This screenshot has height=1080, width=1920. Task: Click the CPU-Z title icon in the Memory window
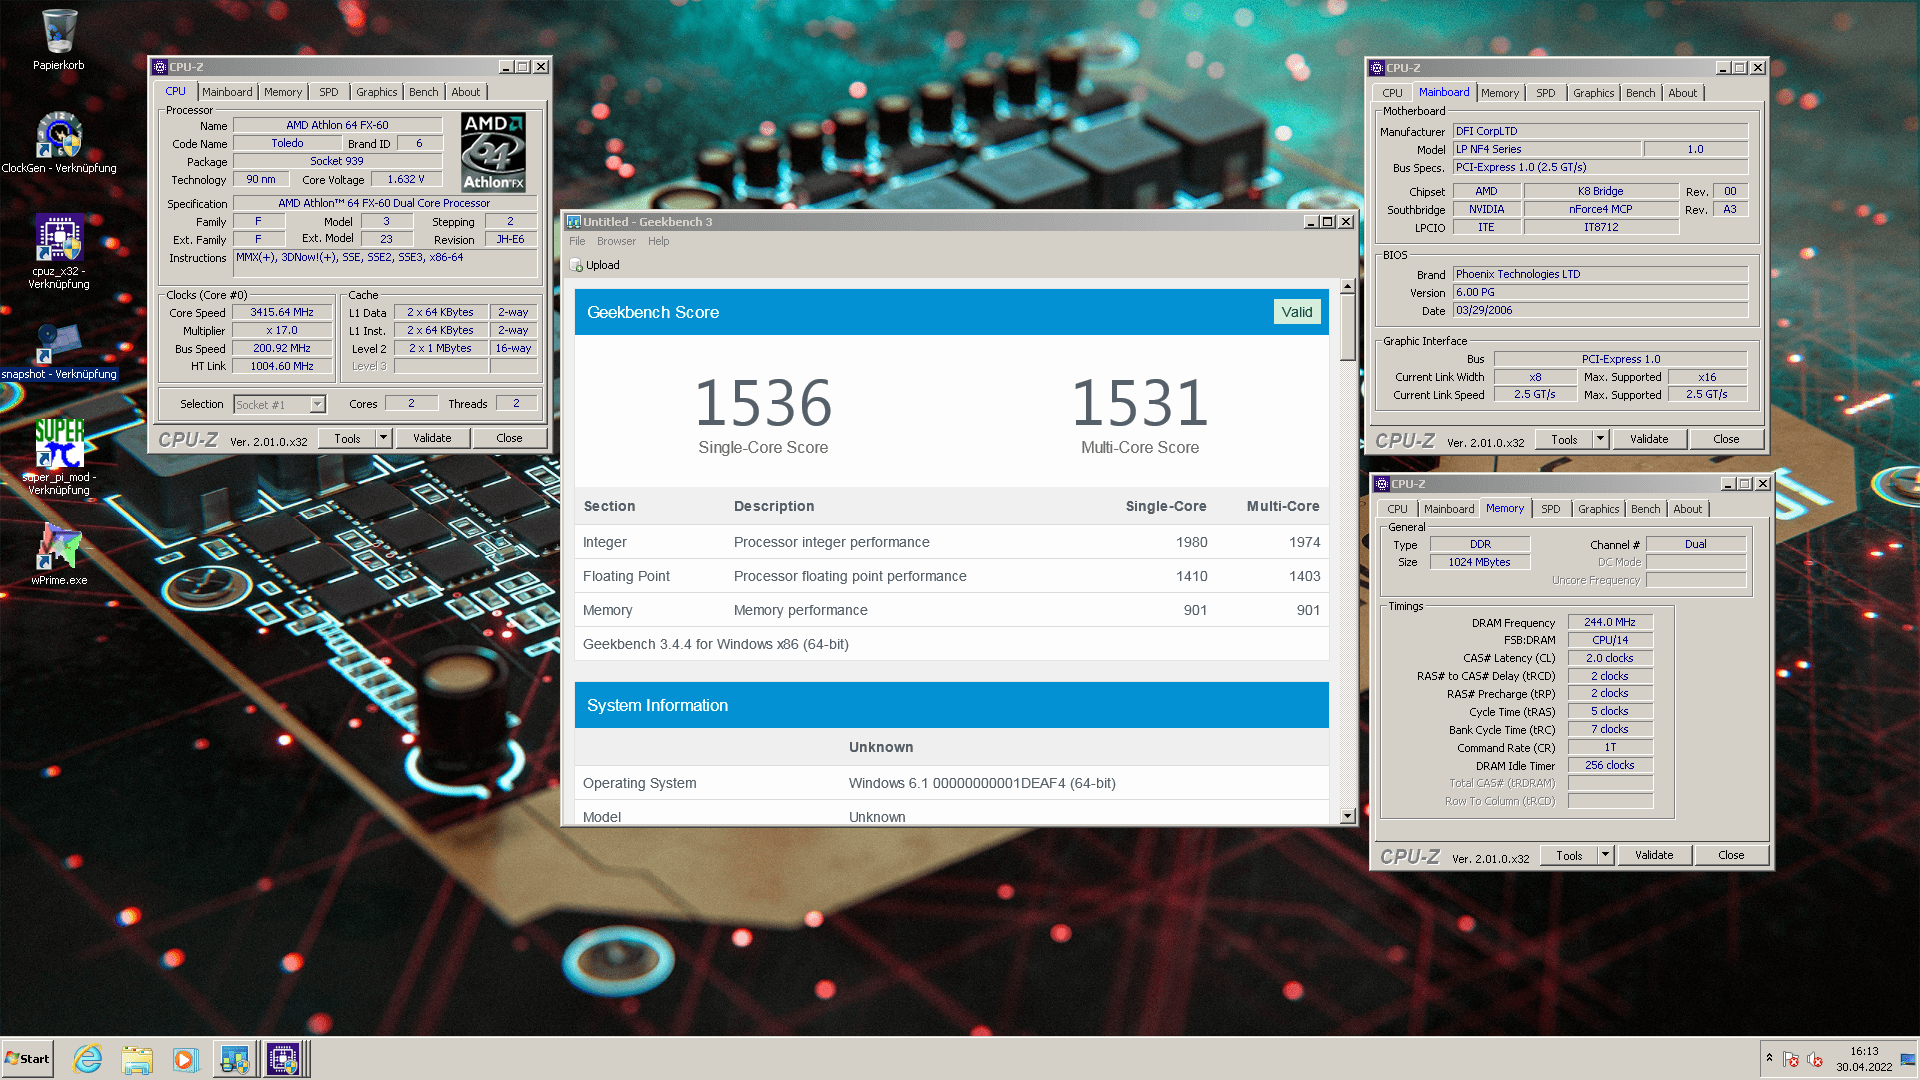pyautogui.click(x=1383, y=484)
